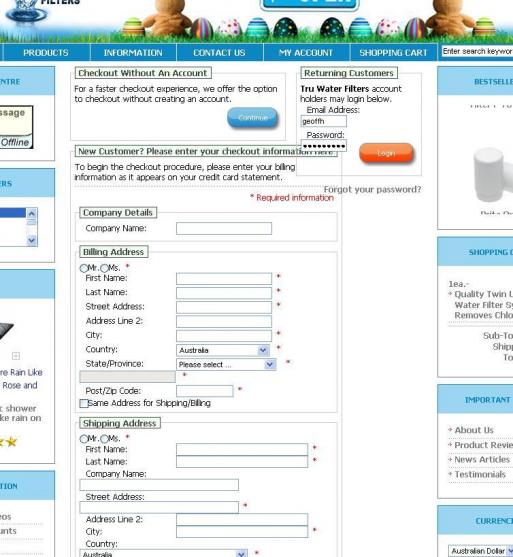Focus the search keyword box
The height and width of the screenshot is (557, 513).
477,52
